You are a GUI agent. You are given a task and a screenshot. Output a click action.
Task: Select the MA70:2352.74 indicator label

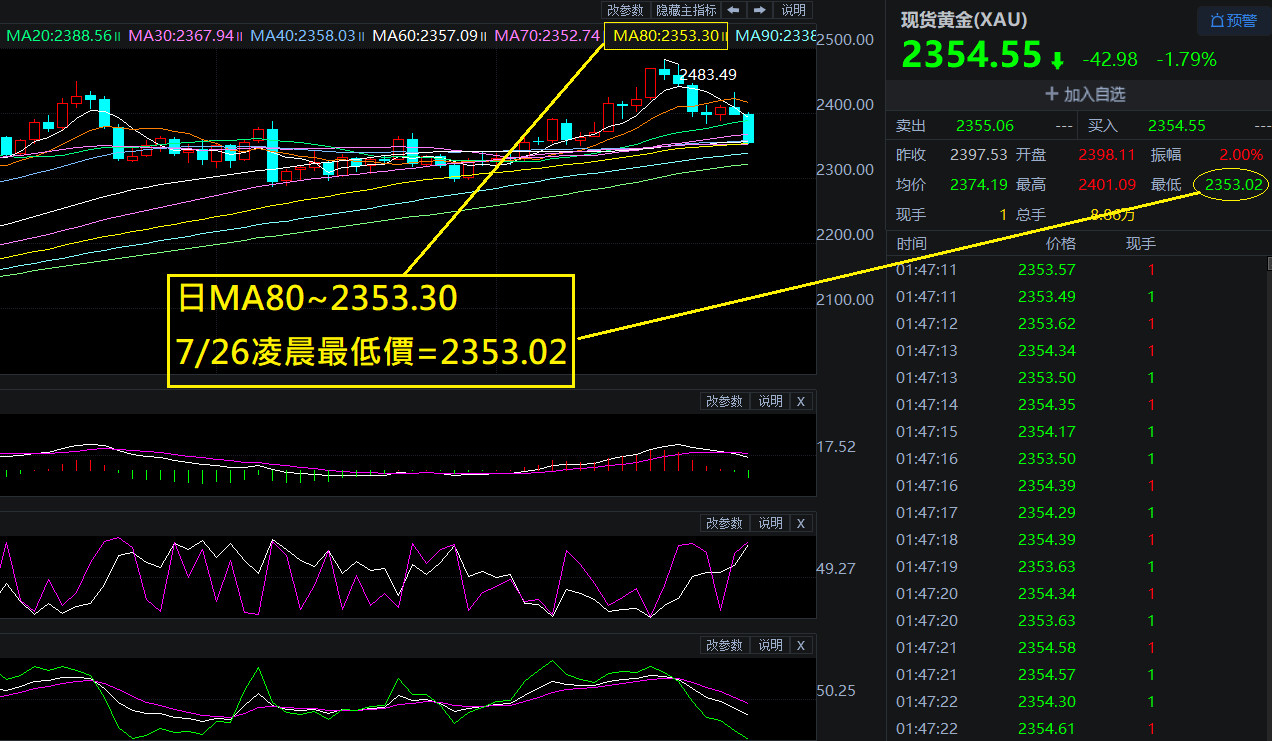[x=547, y=36]
